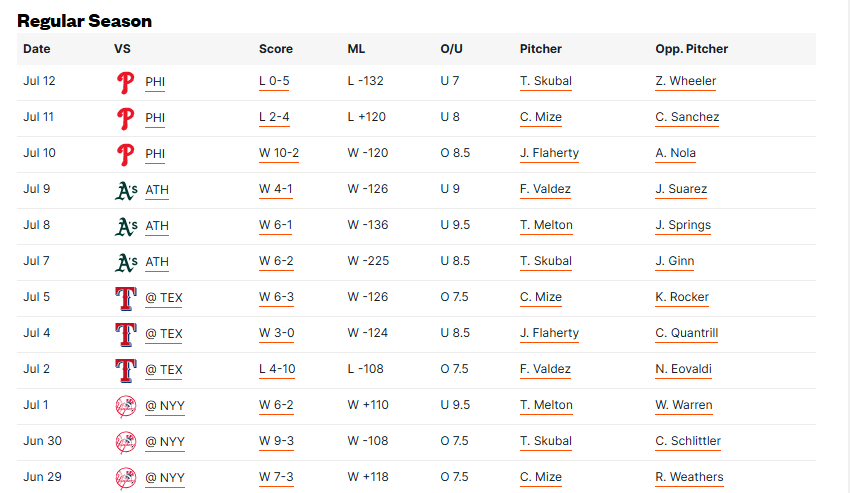Click the Athletics logo in Jul 9 row
Image resolution: width=850 pixels, height=493 pixels.
126,191
